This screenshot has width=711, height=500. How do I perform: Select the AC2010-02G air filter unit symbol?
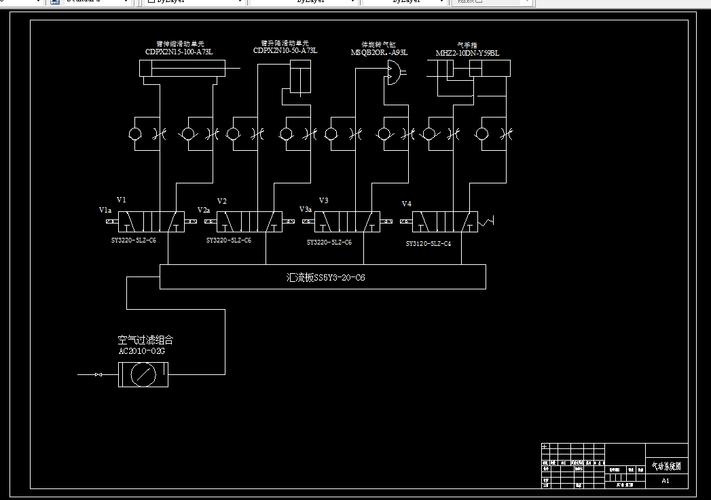[x=143, y=374]
